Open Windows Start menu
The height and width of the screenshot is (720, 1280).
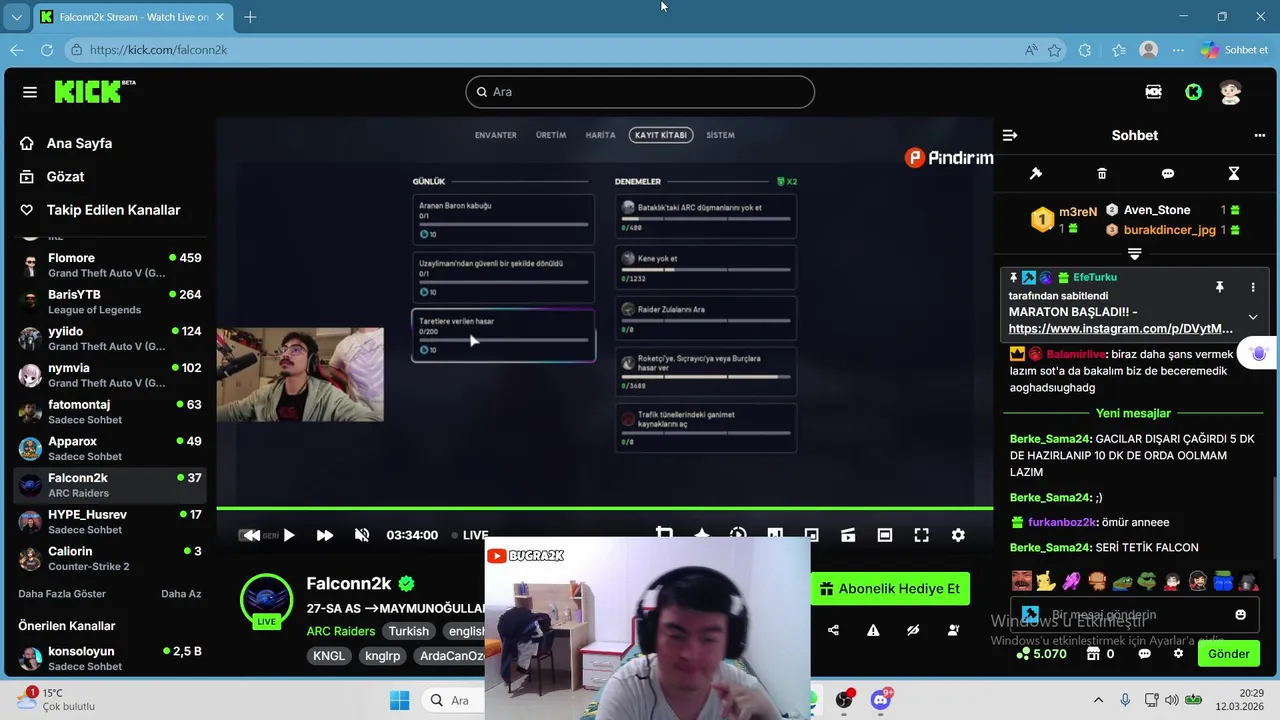click(x=399, y=700)
